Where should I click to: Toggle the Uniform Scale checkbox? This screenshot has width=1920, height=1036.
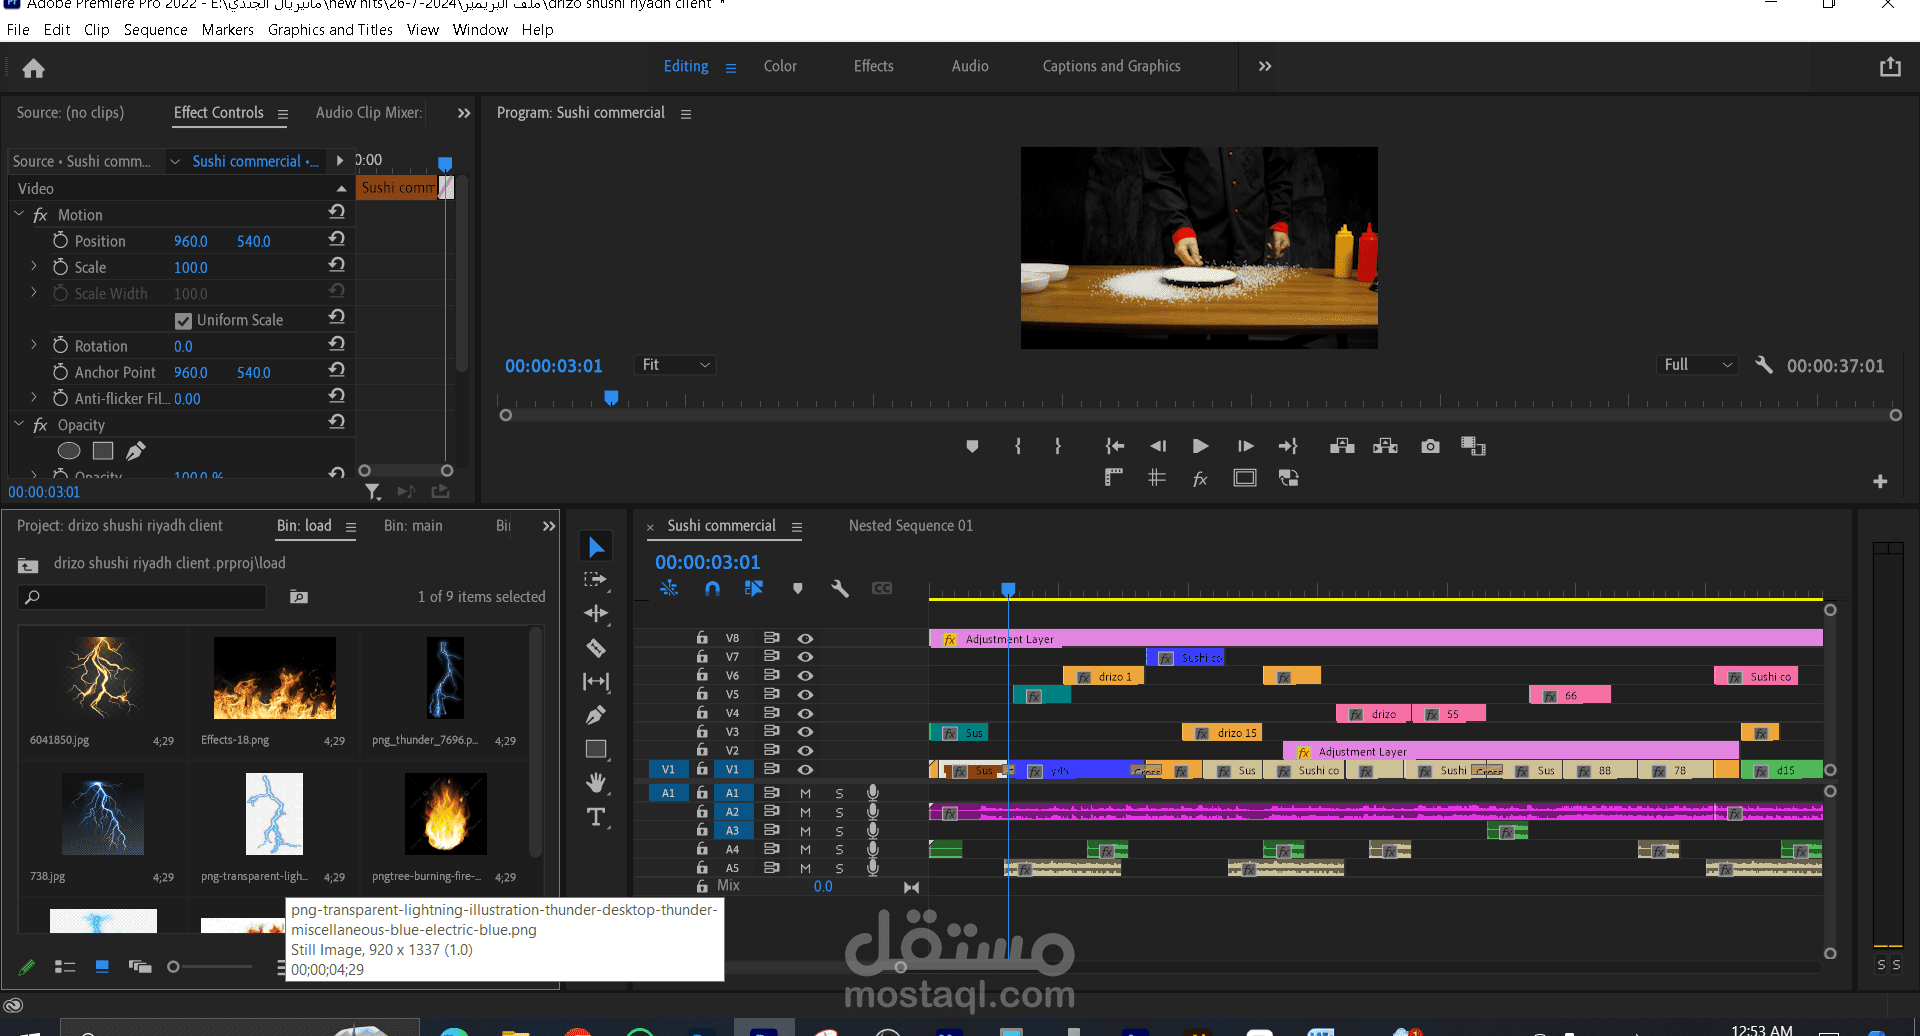[x=183, y=321]
